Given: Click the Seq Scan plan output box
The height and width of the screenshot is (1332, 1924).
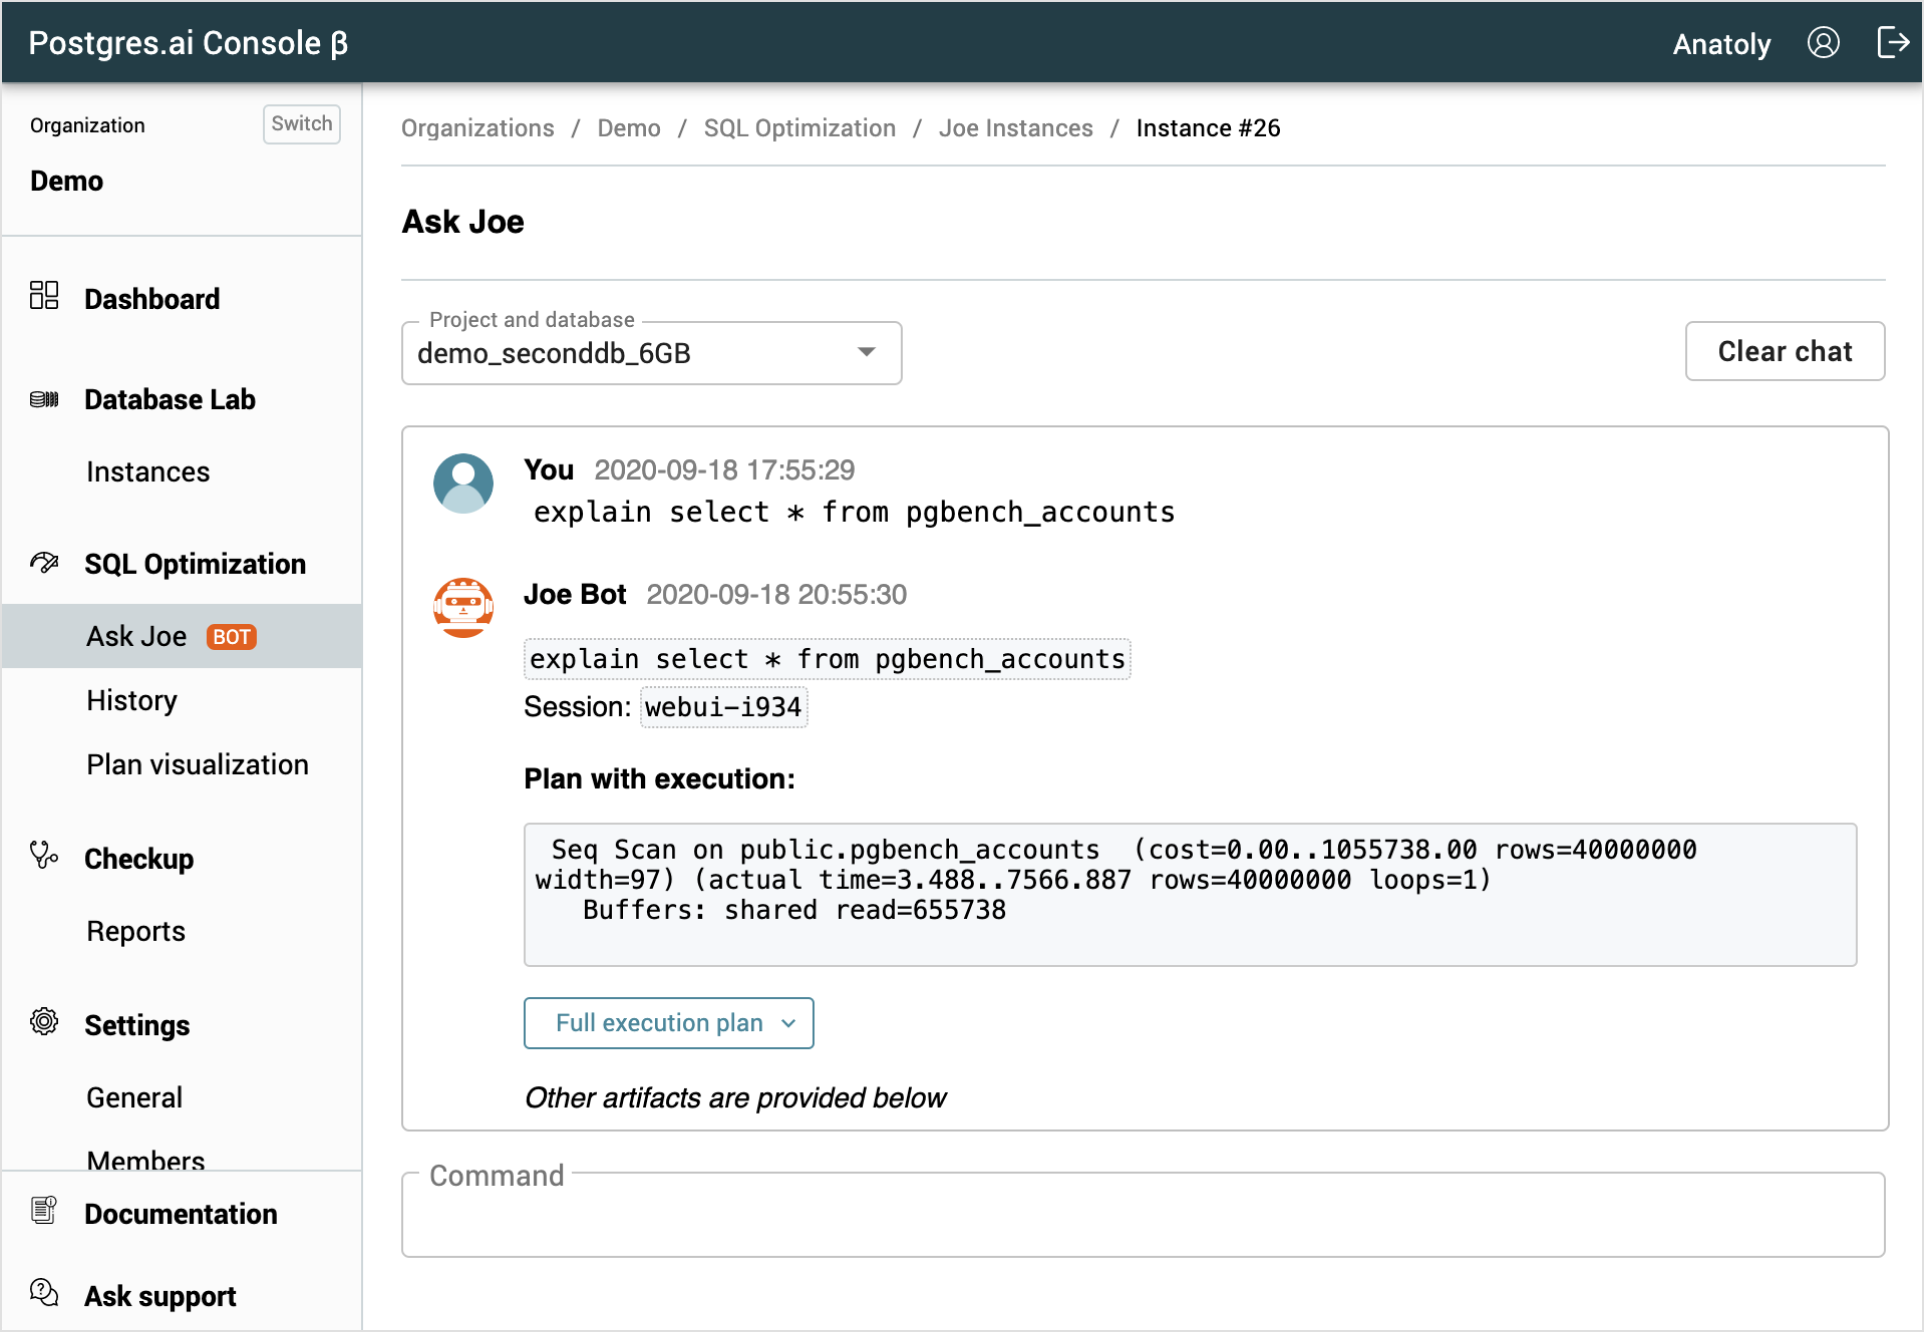Looking at the screenshot, I should [1190, 894].
